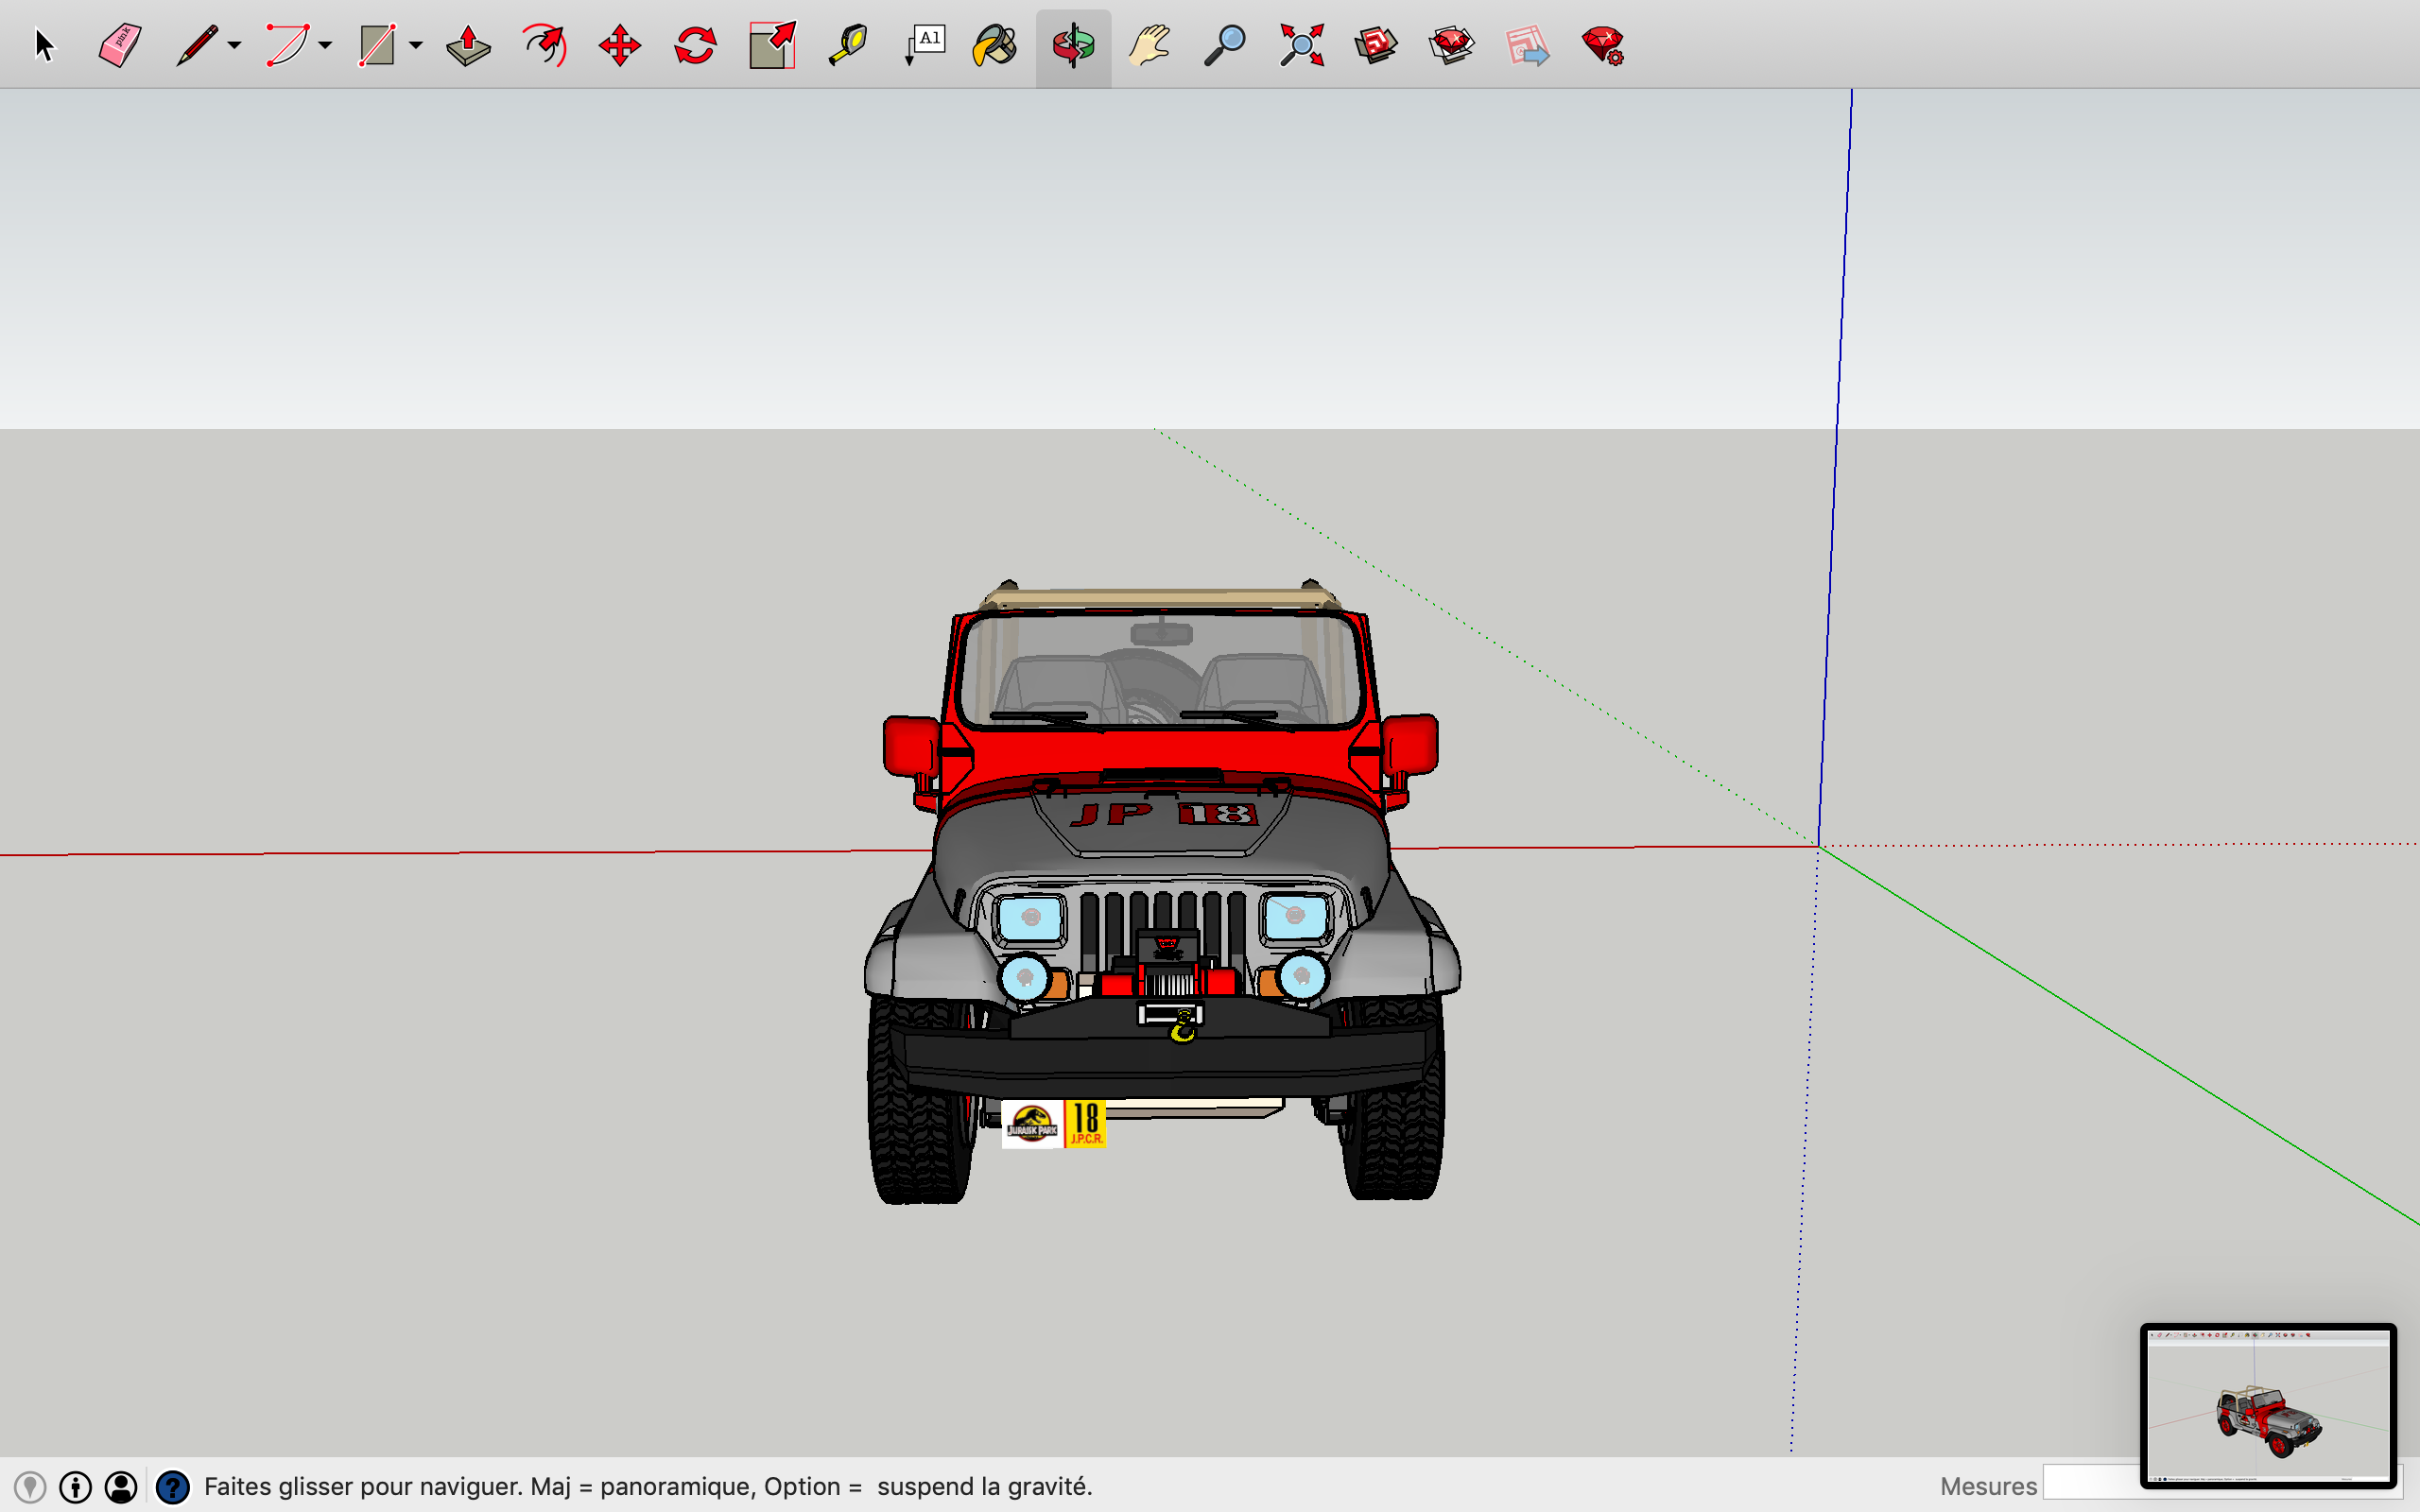Open the Extension Manager ruby icon
This screenshot has width=2420, height=1512.
coord(1602,46)
